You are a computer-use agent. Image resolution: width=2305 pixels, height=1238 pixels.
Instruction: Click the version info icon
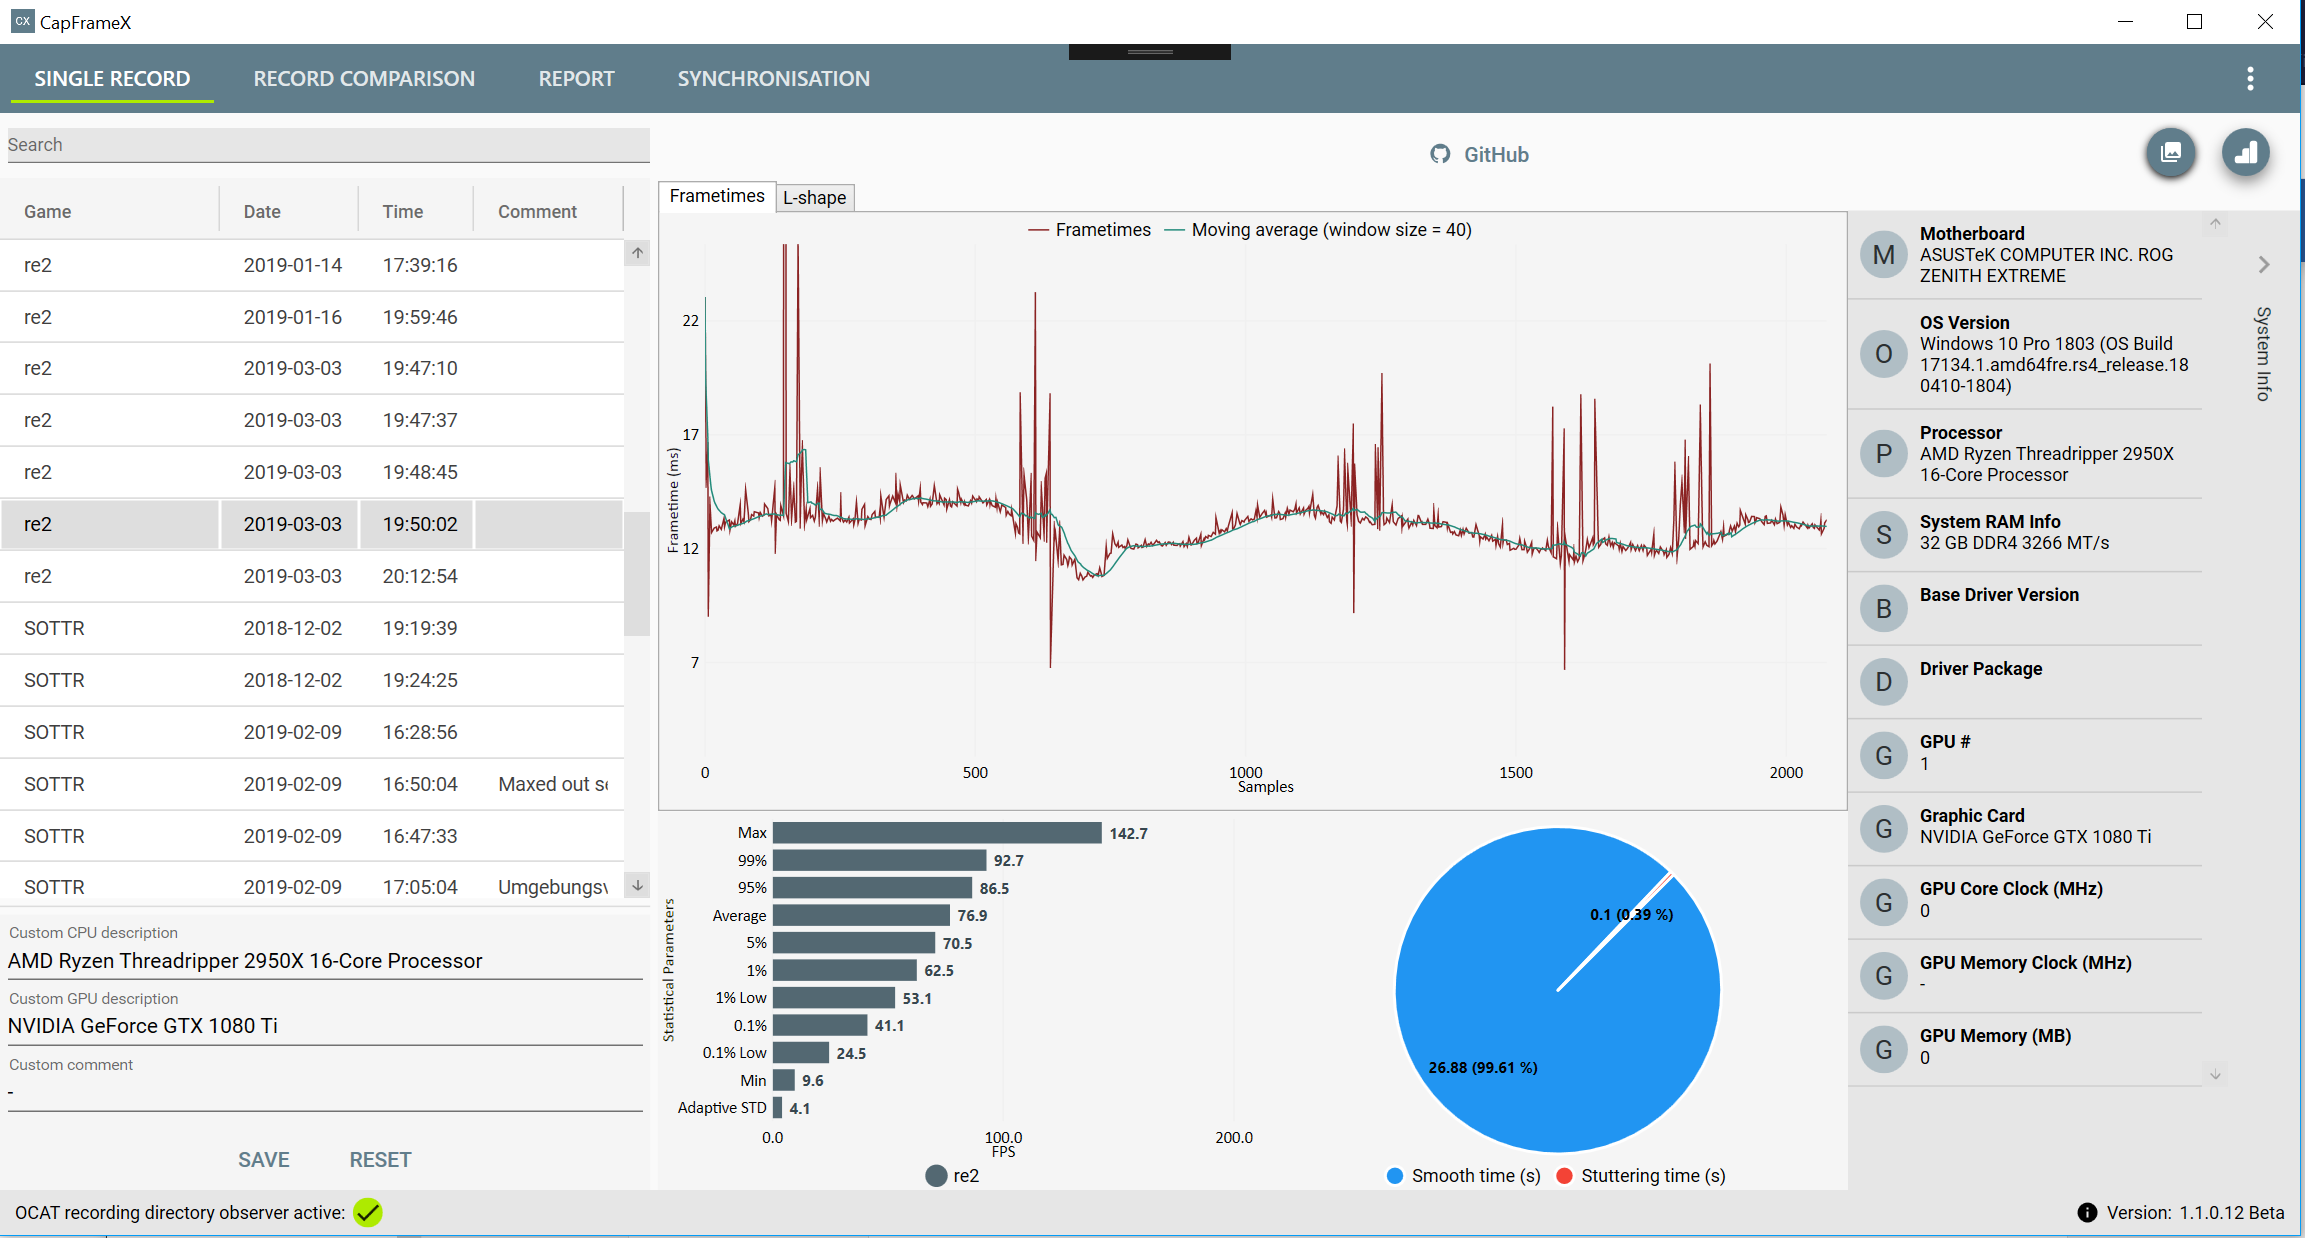(x=2087, y=1212)
